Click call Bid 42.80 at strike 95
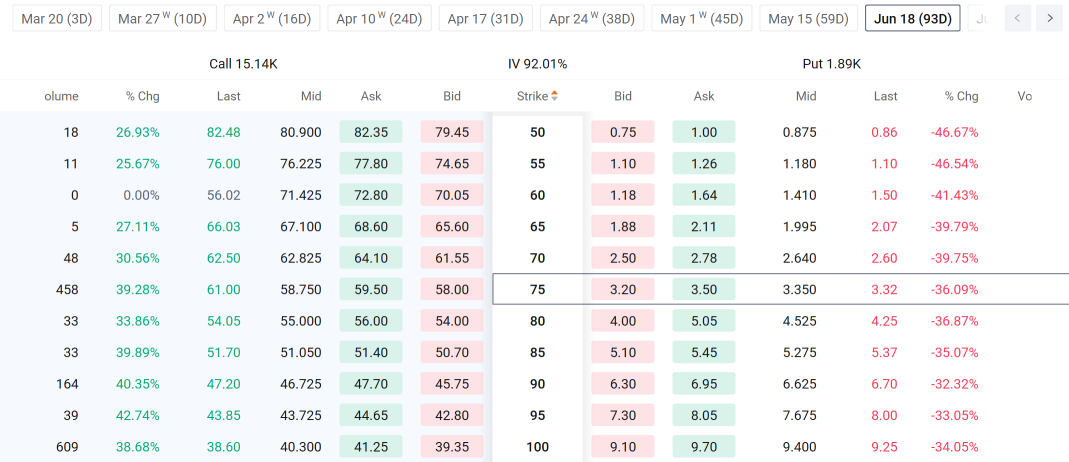The height and width of the screenshot is (462, 1069). click(x=452, y=416)
